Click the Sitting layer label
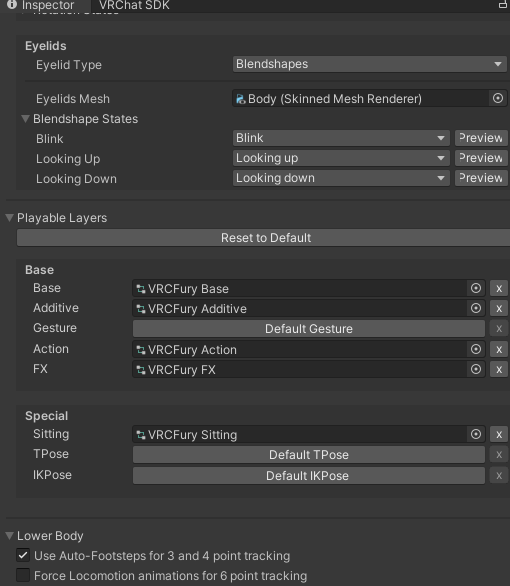The image size is (510, 586). [x=51, y=434]
